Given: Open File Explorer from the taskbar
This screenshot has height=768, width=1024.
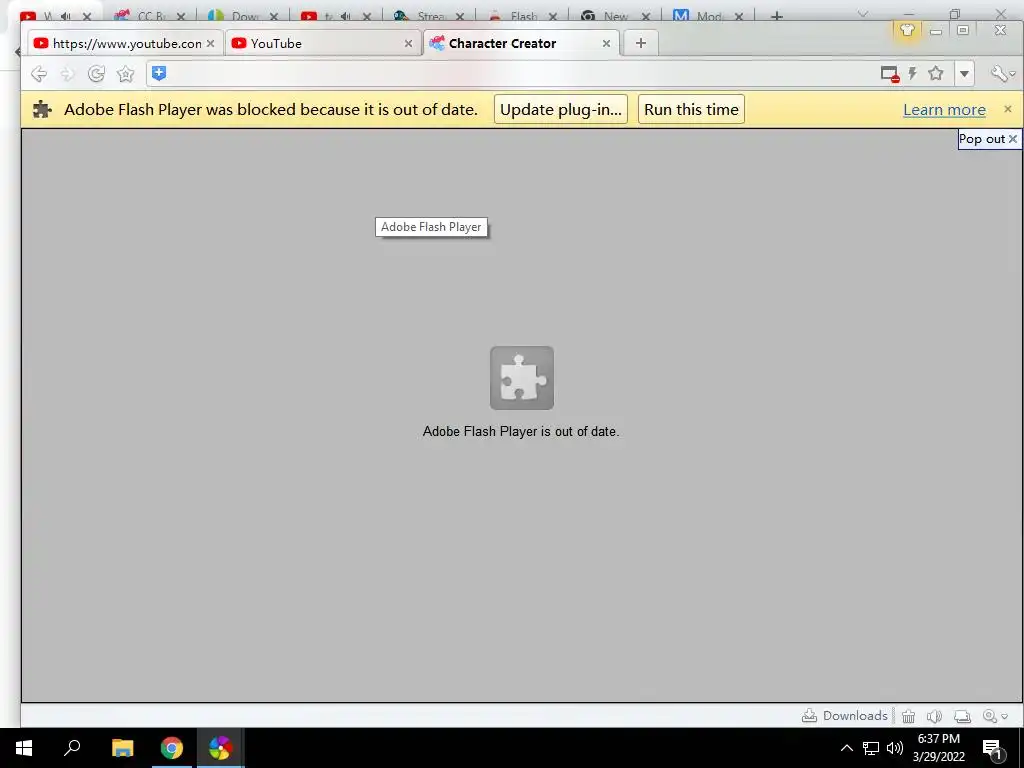Looking at the screenshot, I should coord(122,748).
